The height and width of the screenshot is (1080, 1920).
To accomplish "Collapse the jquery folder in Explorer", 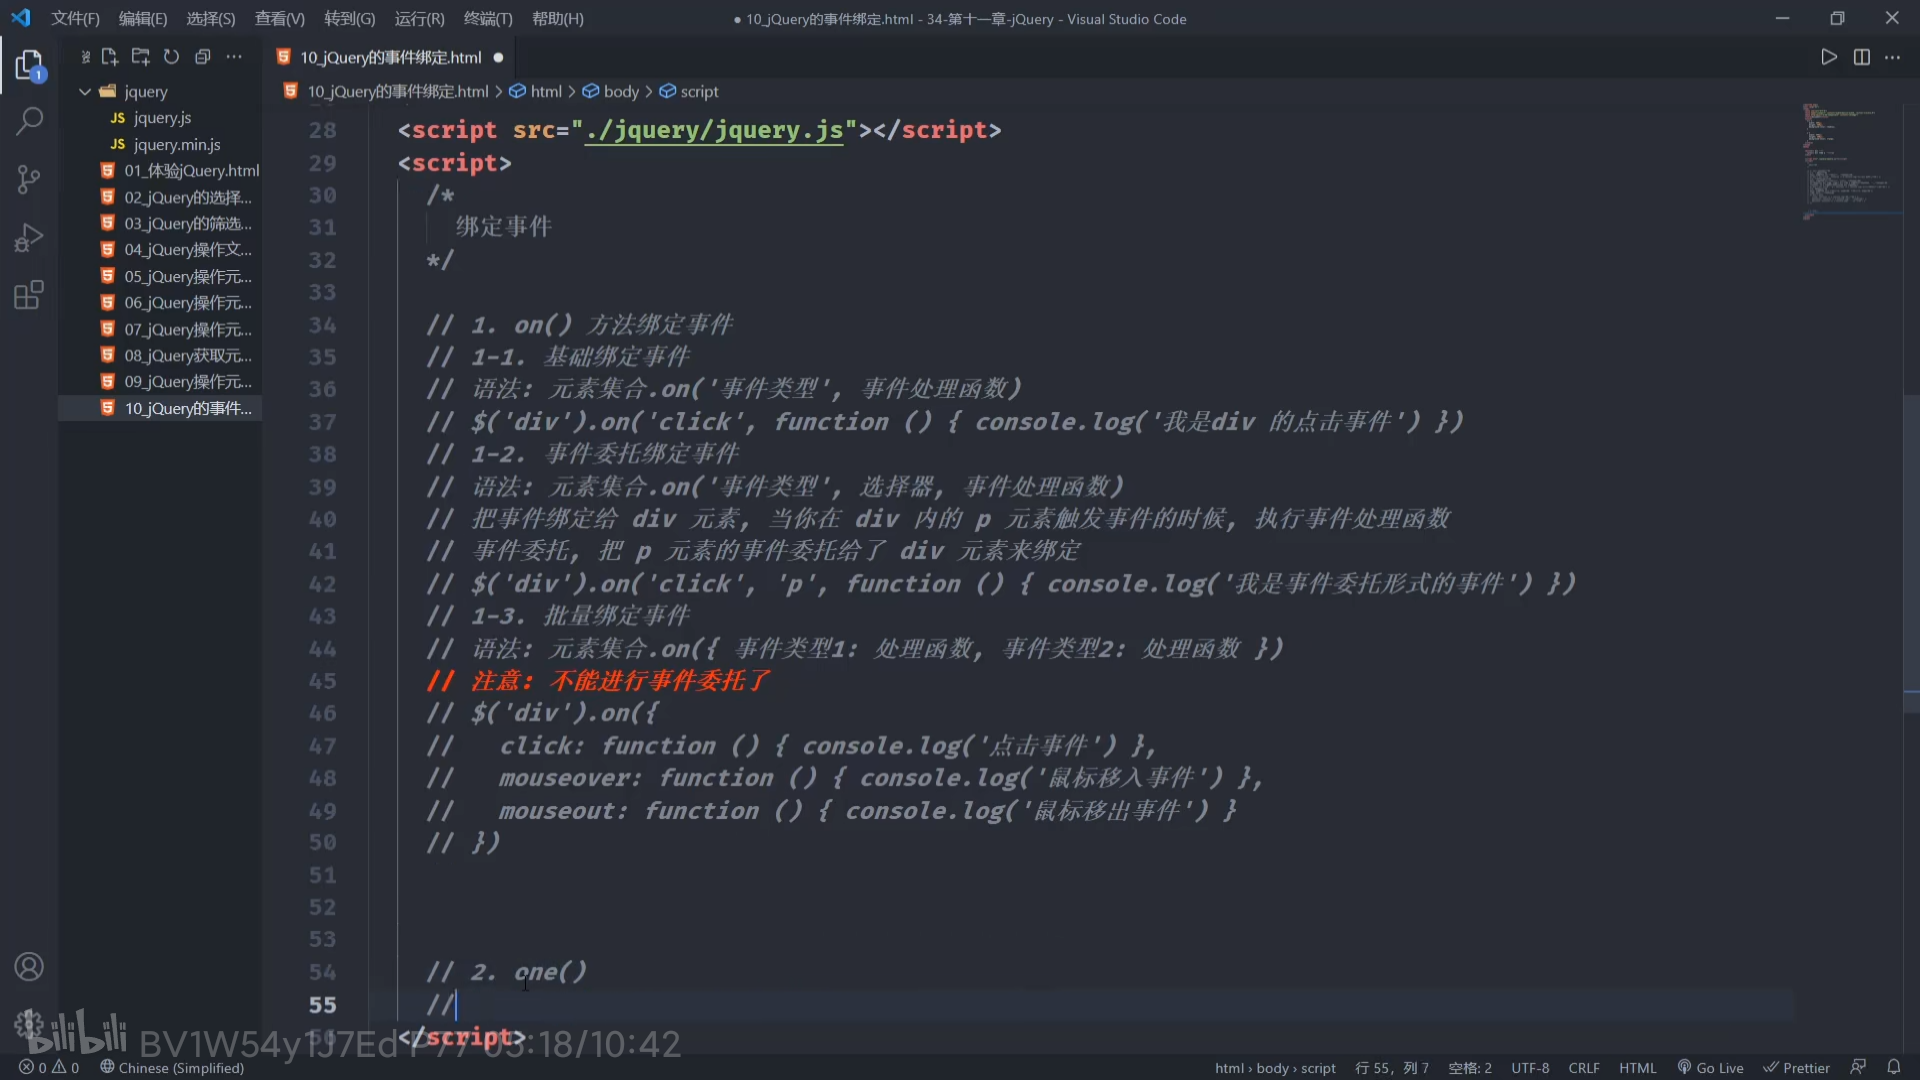I will (85, 91).
